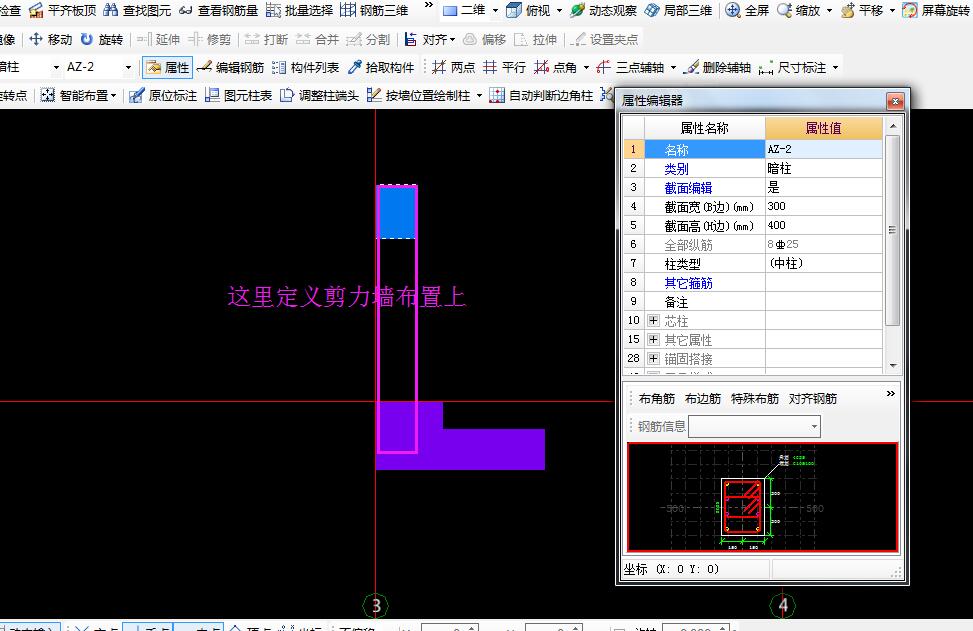Image resolution: width=973 pixels, height=631 pixels.
Task: Select 缩放 zoom tool
Action: 799,10
